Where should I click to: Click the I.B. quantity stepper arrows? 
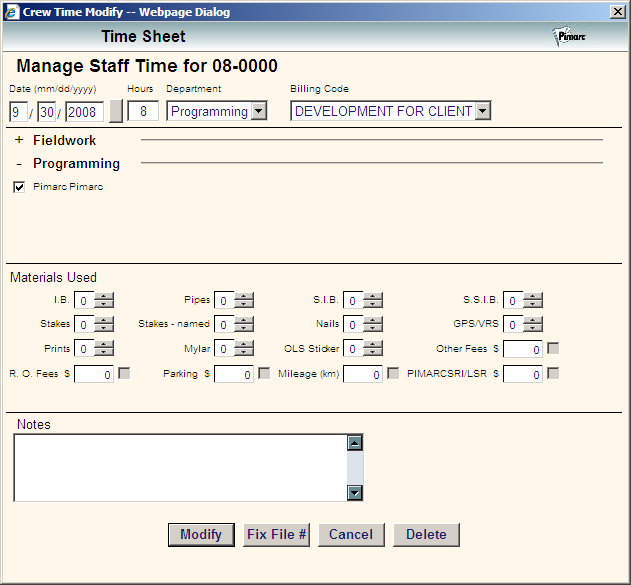(104, 300)
